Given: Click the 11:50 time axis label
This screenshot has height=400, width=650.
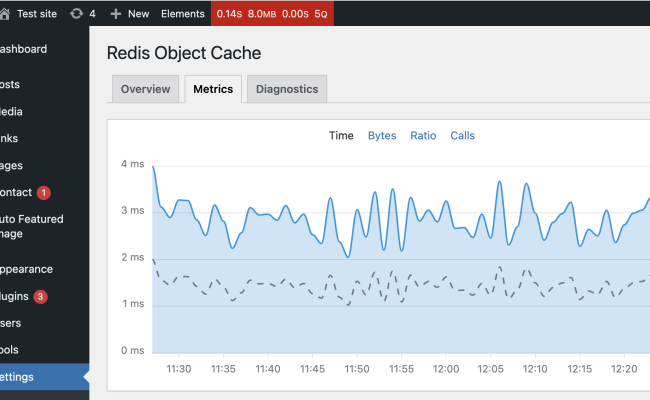Looking at the screenshot, I should (357, 369).
